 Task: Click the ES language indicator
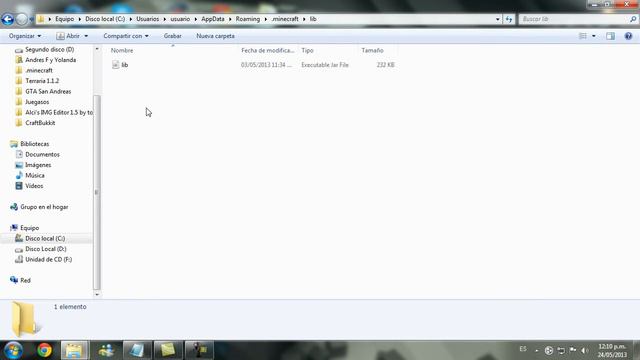click(523, 349)
